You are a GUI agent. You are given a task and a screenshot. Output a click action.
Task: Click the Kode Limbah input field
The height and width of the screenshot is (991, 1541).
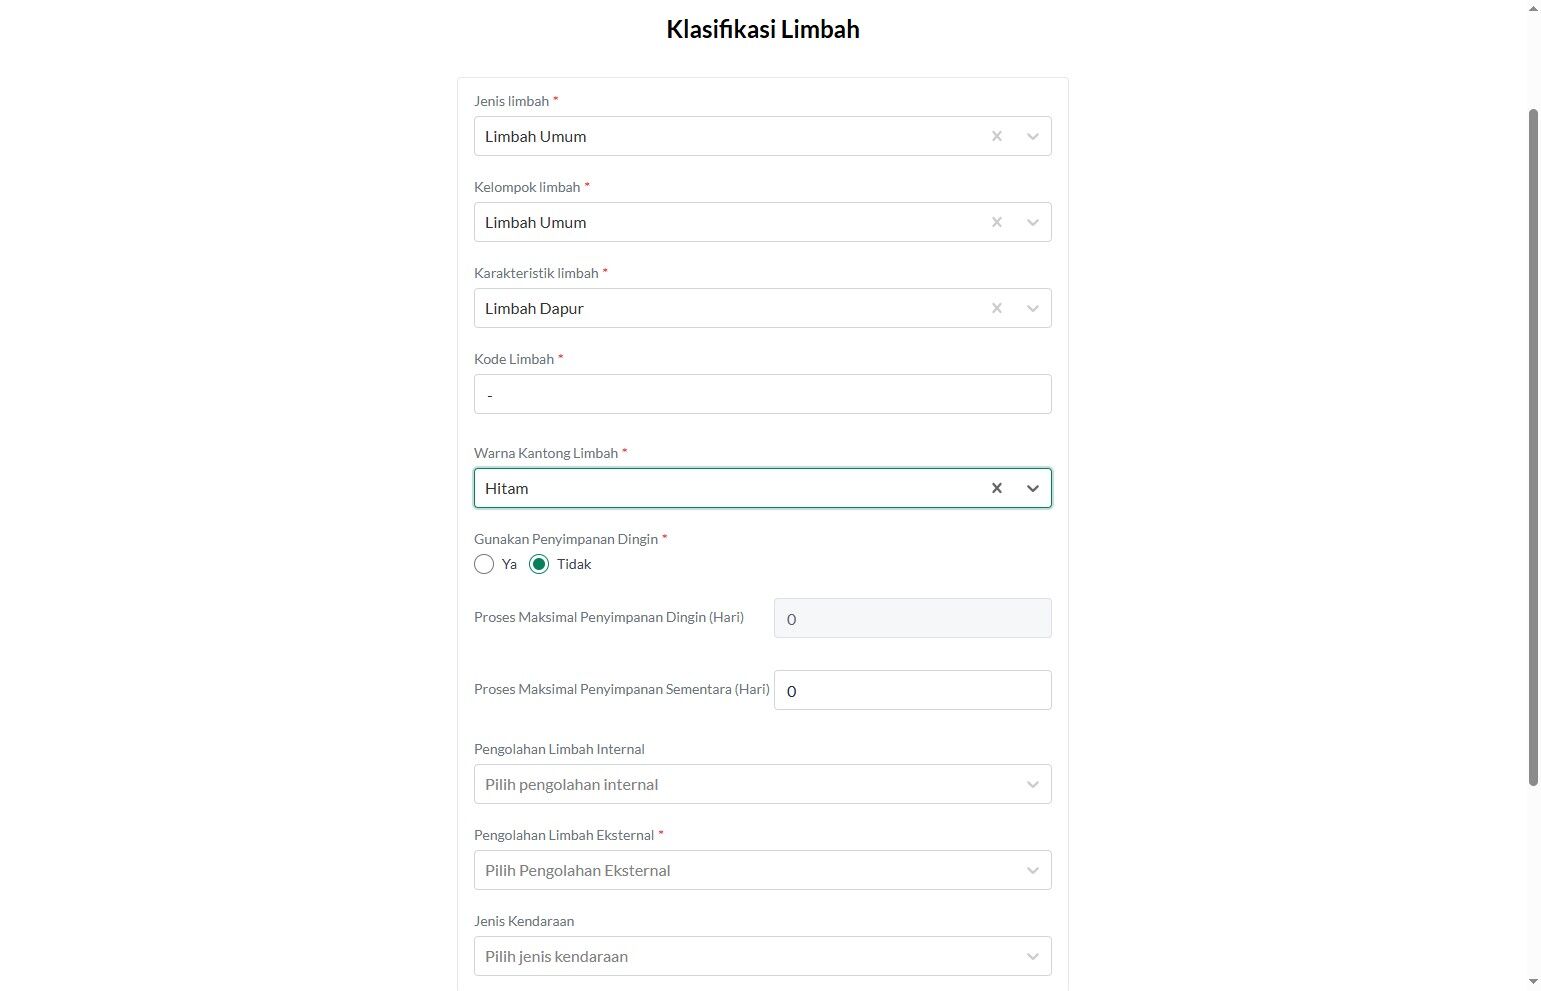762,394
